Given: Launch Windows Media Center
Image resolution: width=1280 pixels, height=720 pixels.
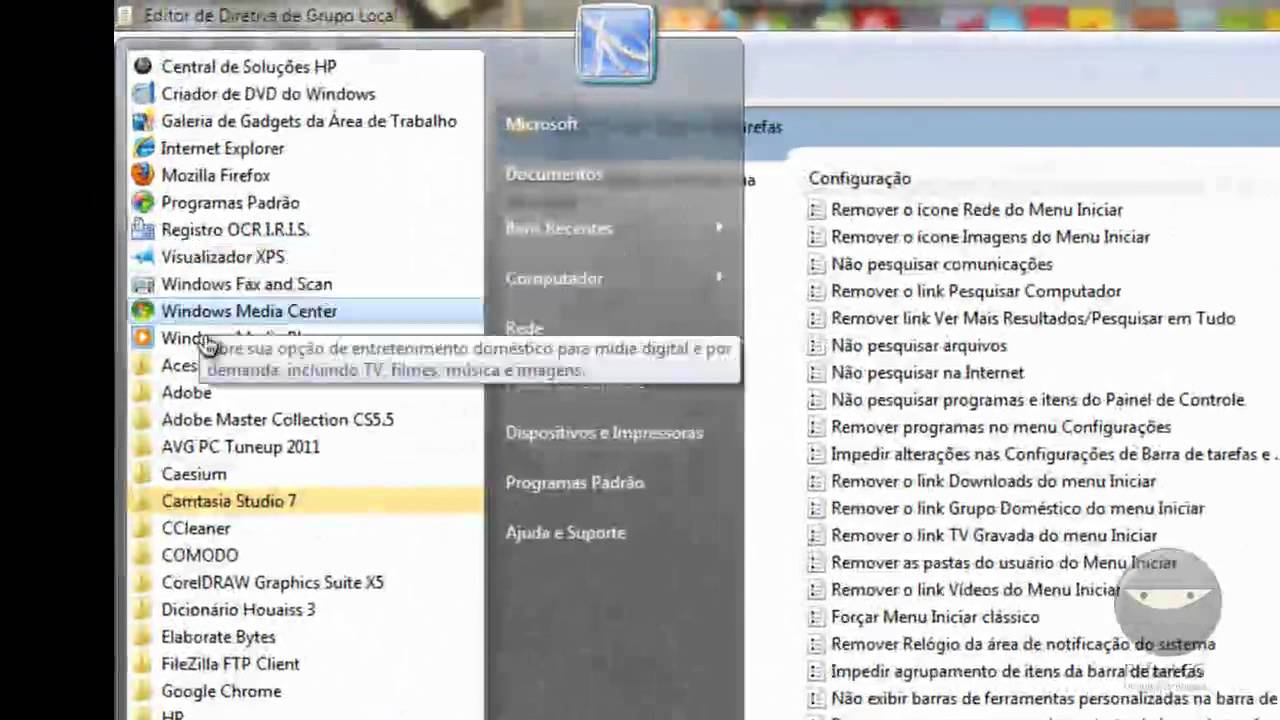Looking at the screenshot, I should 306,311.
